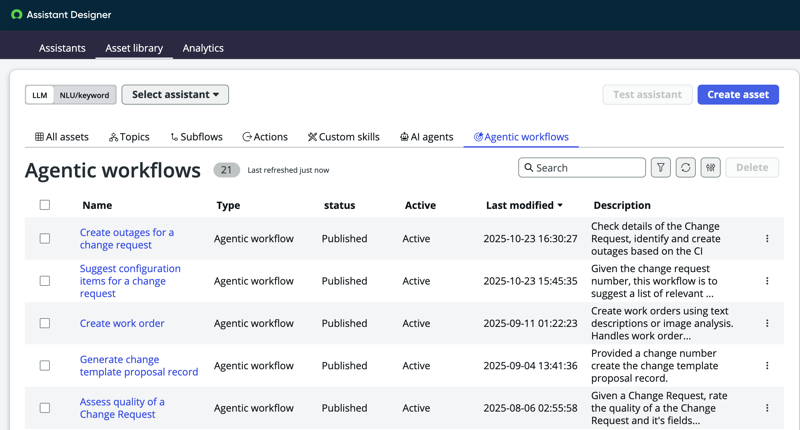Open row menu for Generate change template
The height and width of the screenshot is (430, 800).
[x=767, y=365]
